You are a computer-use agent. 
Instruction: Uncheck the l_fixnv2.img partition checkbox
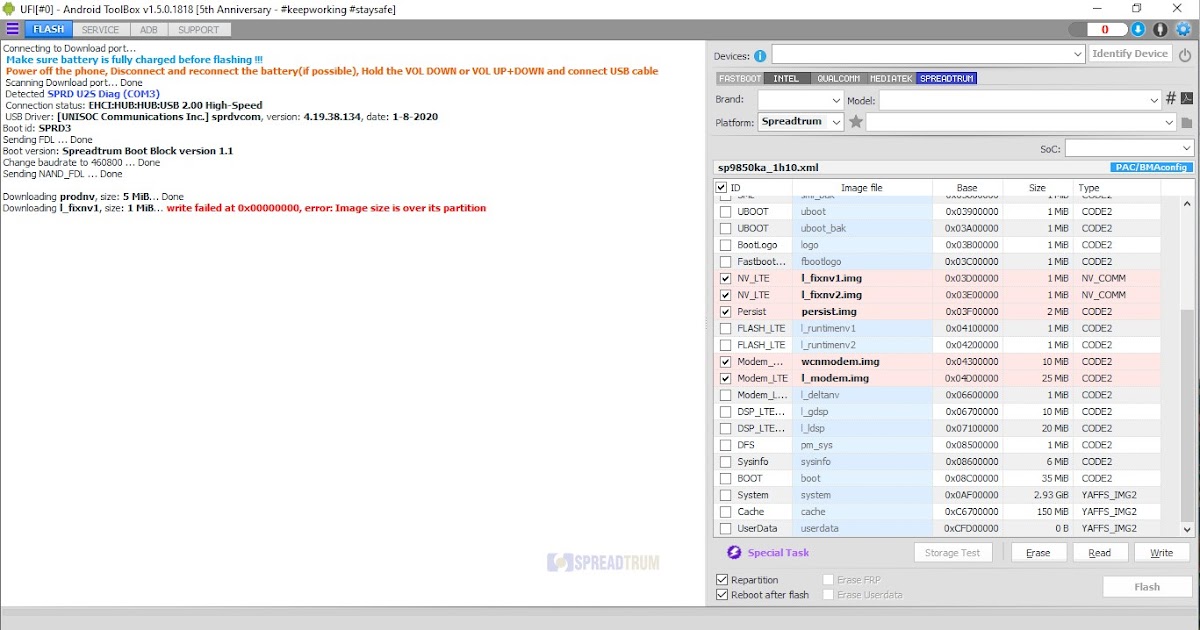point(726,295)
